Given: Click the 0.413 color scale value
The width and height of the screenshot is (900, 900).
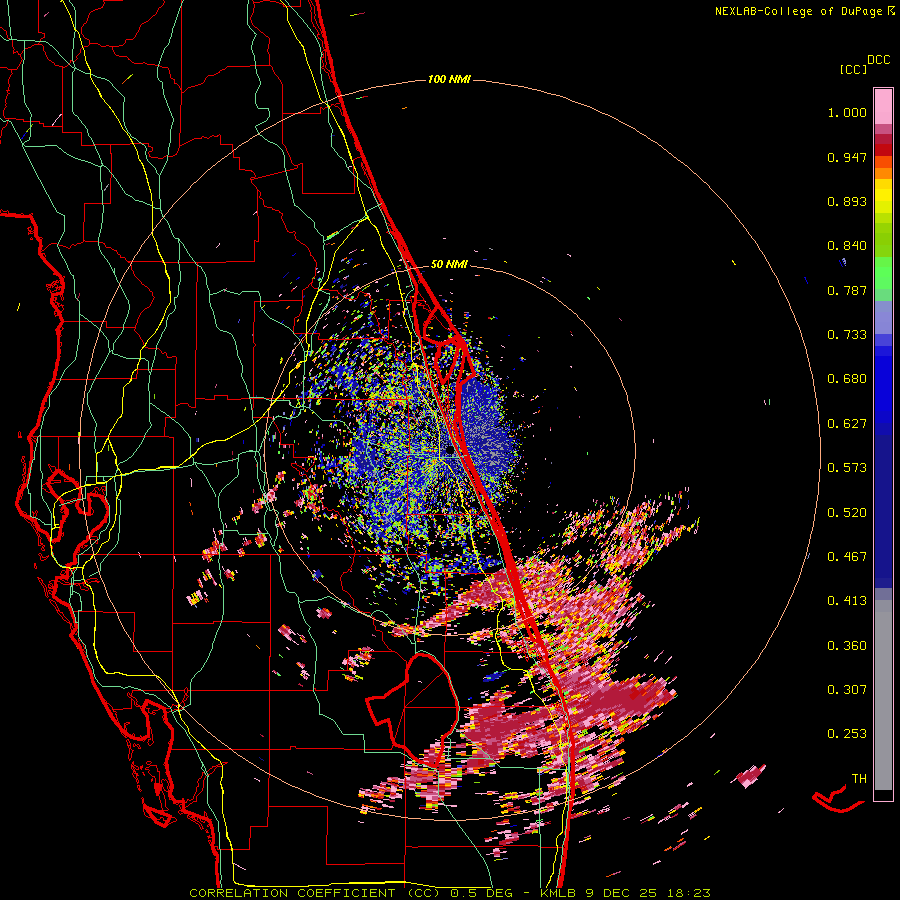Looking at the screenshot, I should (x=847, y=601).
